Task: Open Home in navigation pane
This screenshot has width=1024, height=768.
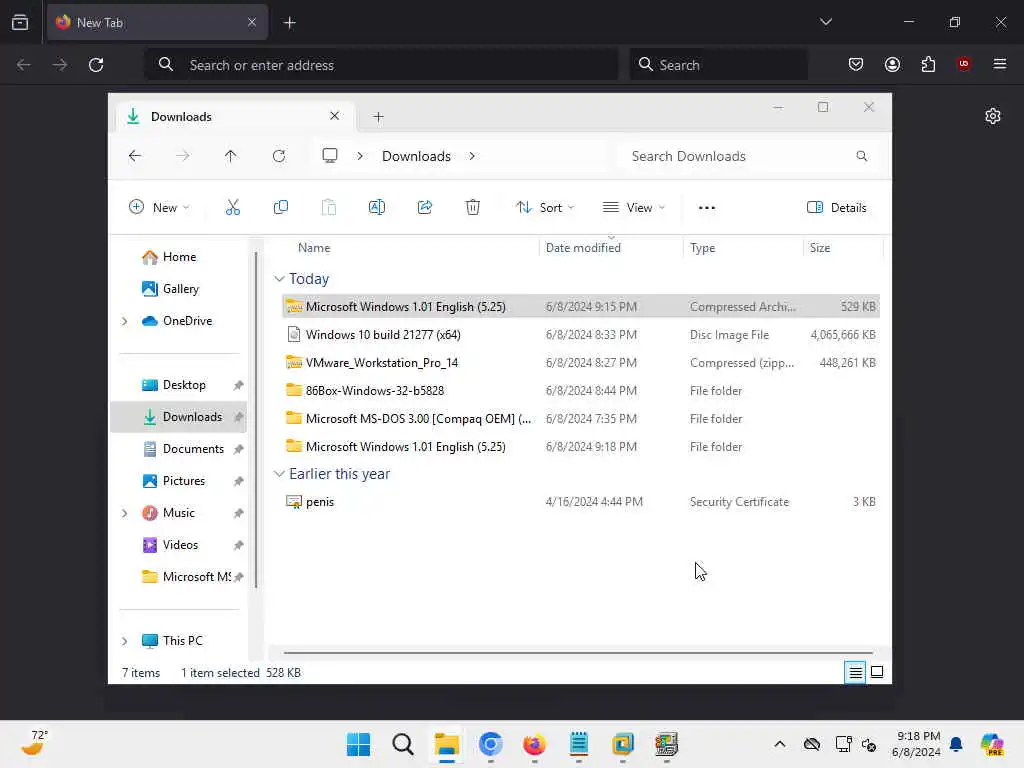Action: click(x=180, y=257)
